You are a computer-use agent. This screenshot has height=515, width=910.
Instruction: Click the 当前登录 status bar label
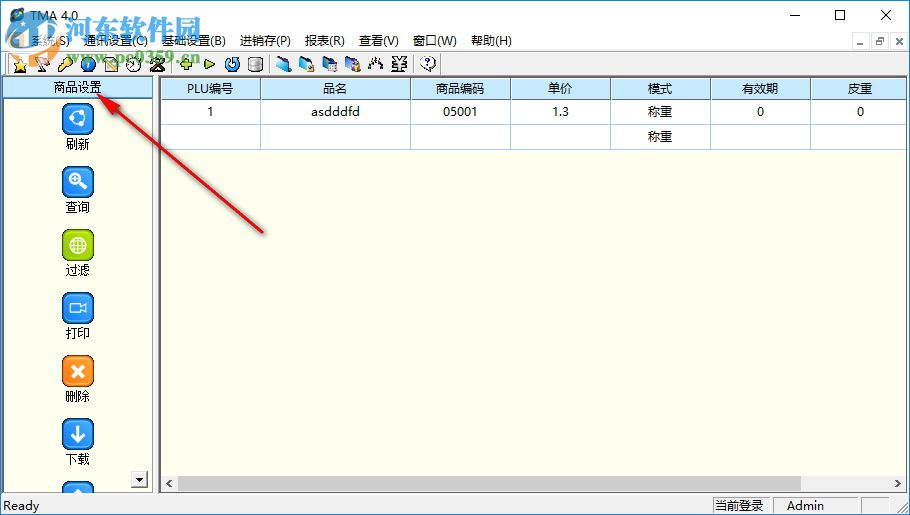pos(740,506)
